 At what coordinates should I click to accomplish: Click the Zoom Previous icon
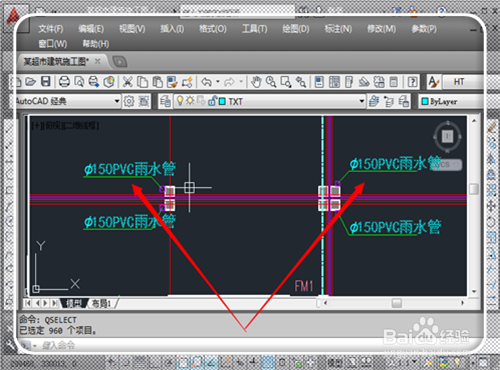click(x=301, y=82)
